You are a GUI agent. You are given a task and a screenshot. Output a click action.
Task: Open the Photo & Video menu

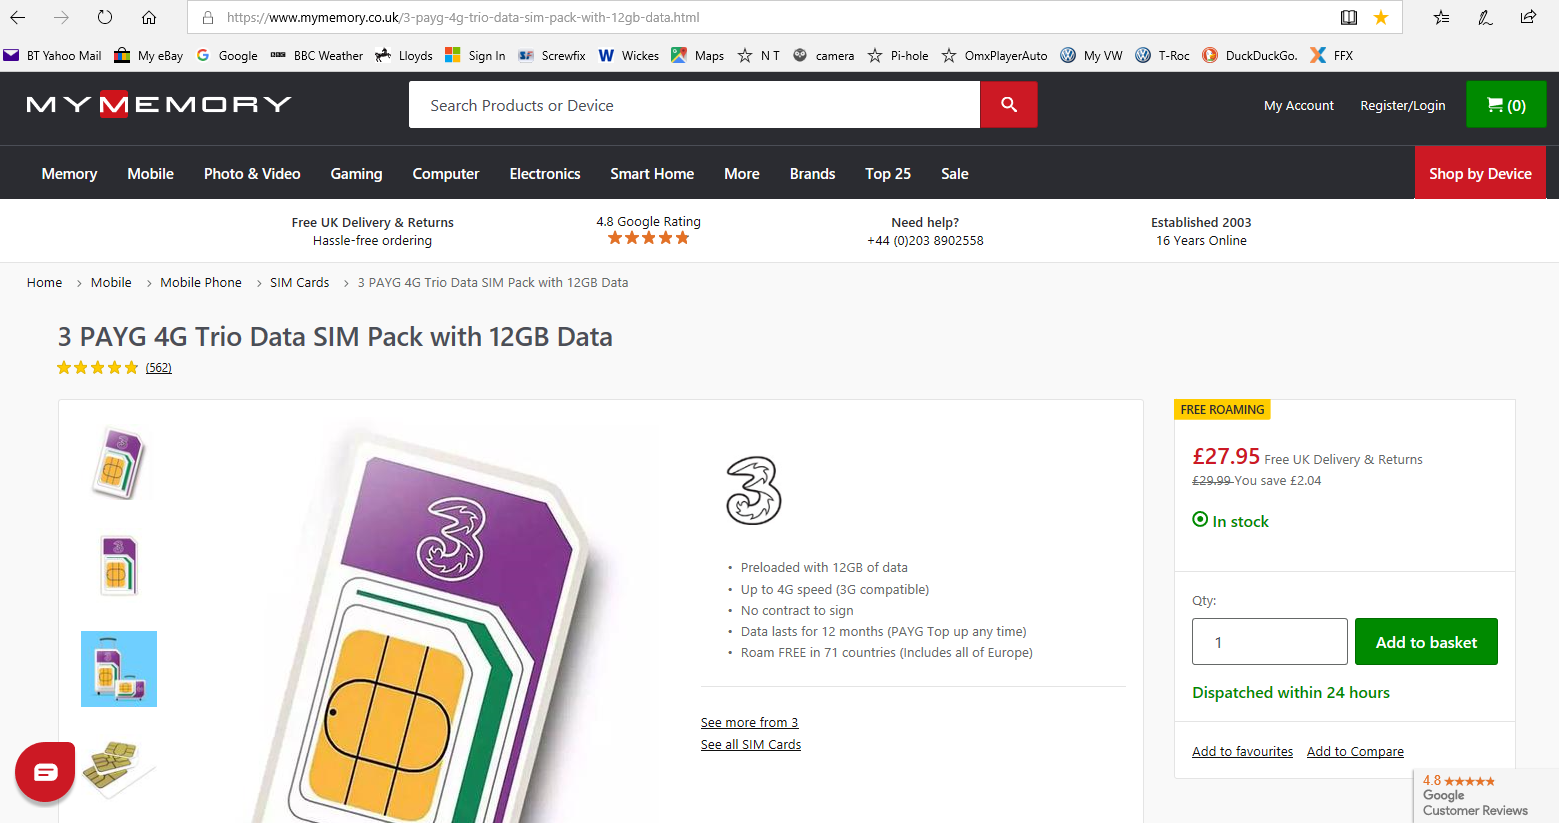coord(252,173)
